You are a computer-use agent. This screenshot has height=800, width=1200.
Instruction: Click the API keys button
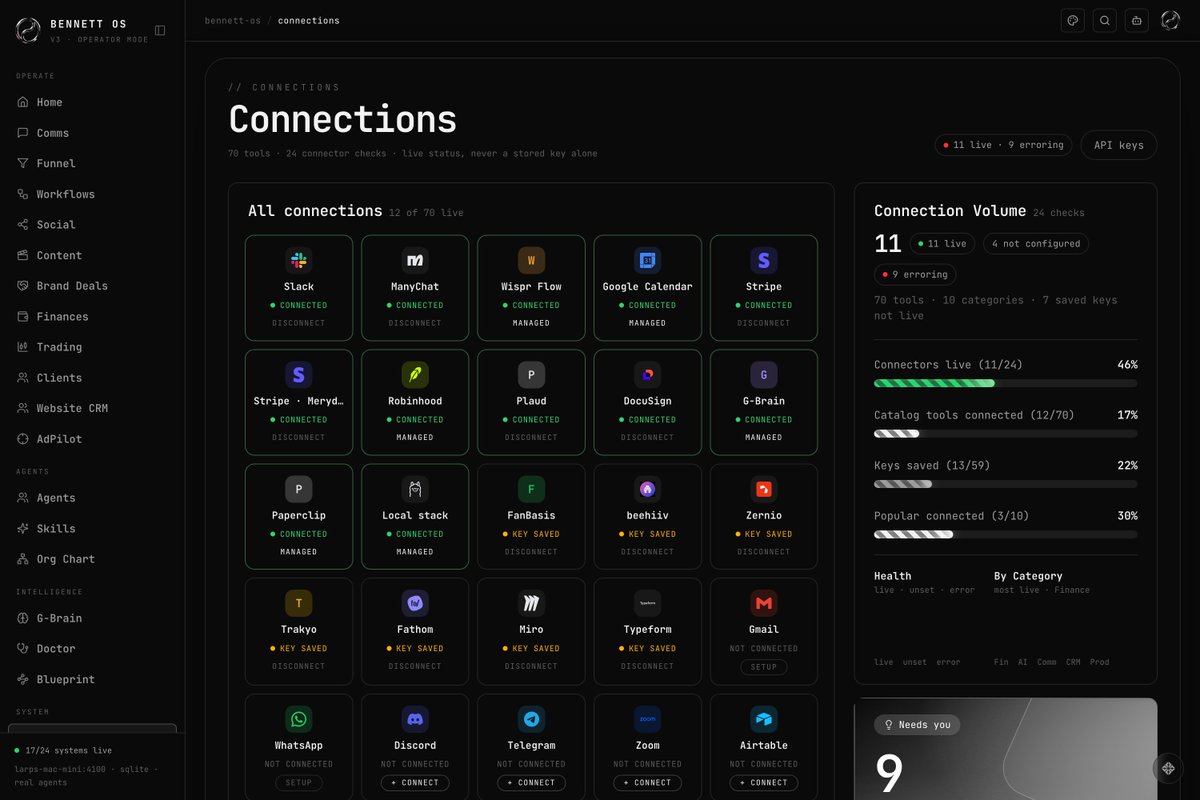tap(1119, 145)
